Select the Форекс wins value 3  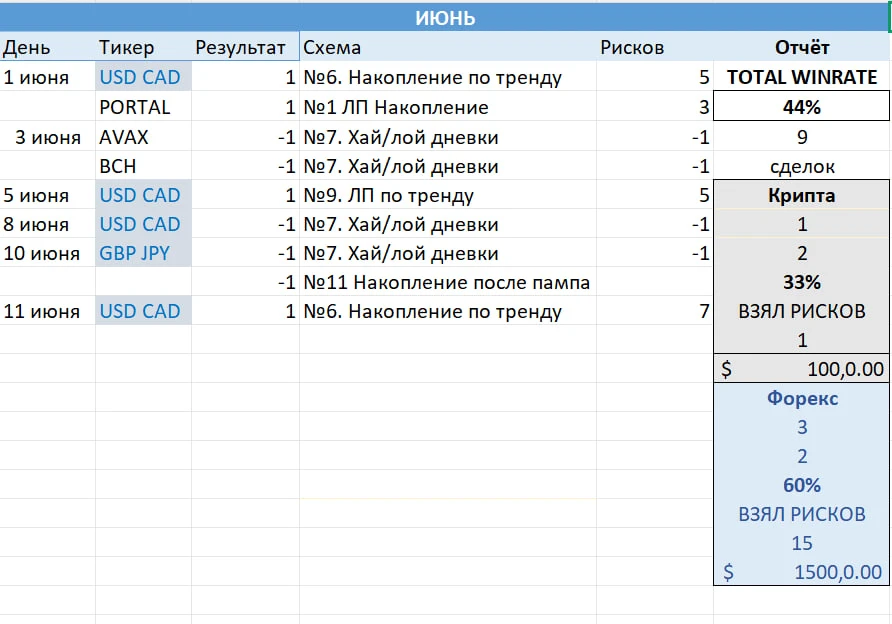[x=802, y=427]
